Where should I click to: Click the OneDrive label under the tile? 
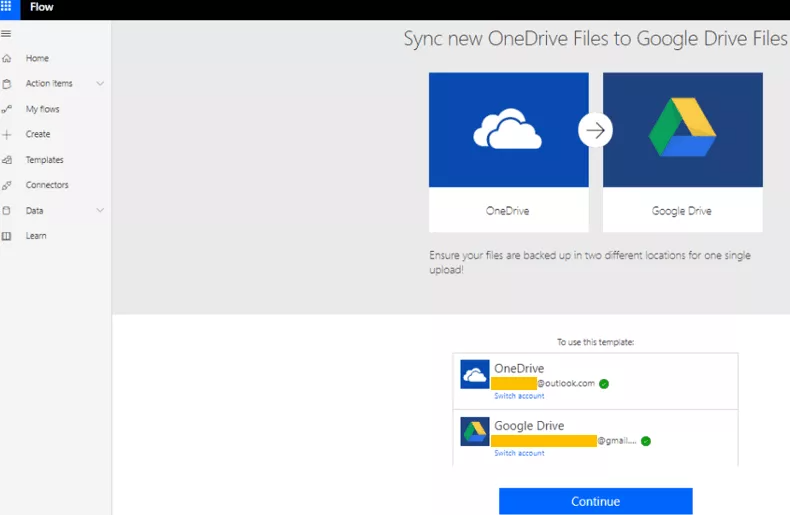point(507,211)
